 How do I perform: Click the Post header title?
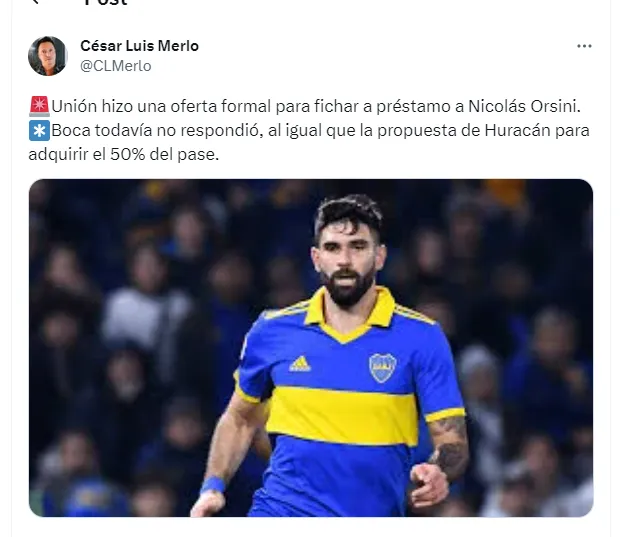point(105,3)
